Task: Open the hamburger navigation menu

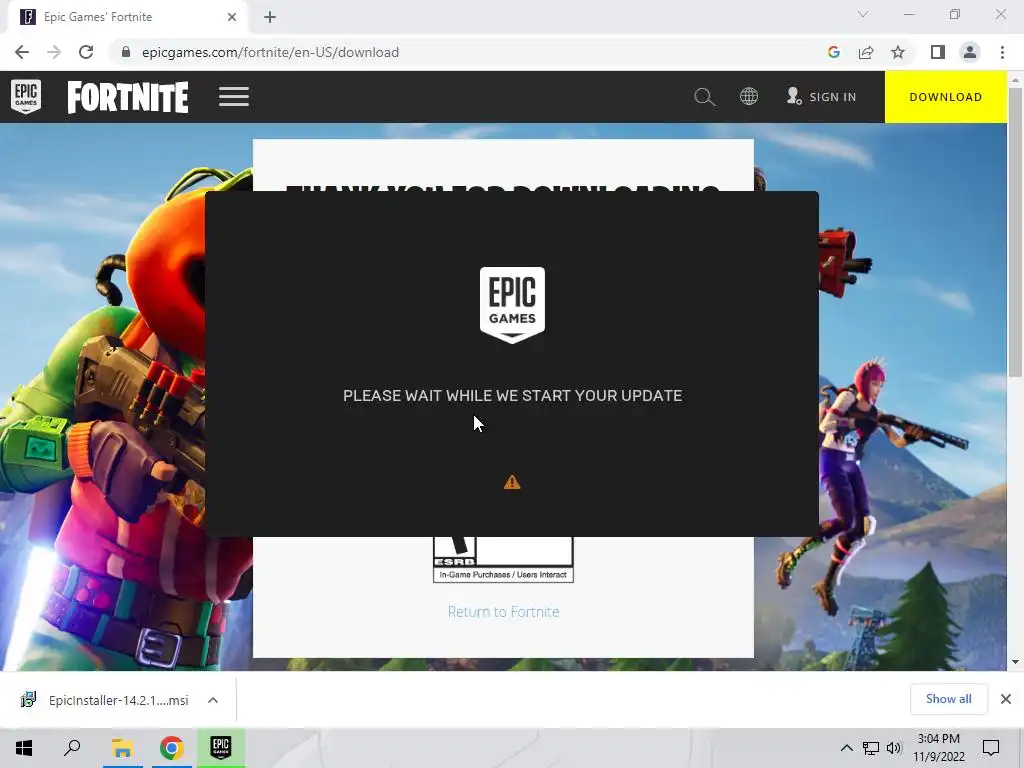Action: (234, 97)
